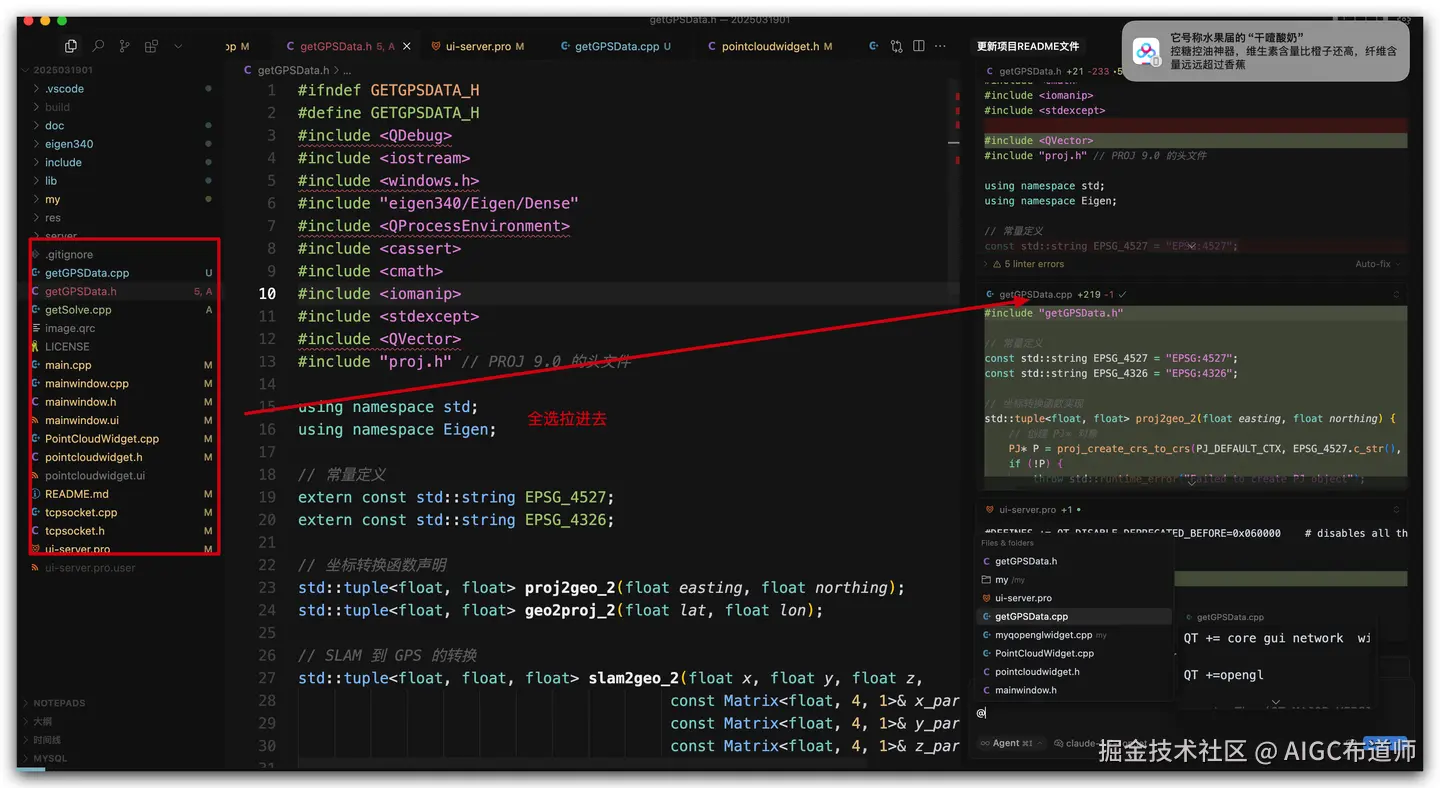
Task: Click the split editor icon
Action: 919,46
